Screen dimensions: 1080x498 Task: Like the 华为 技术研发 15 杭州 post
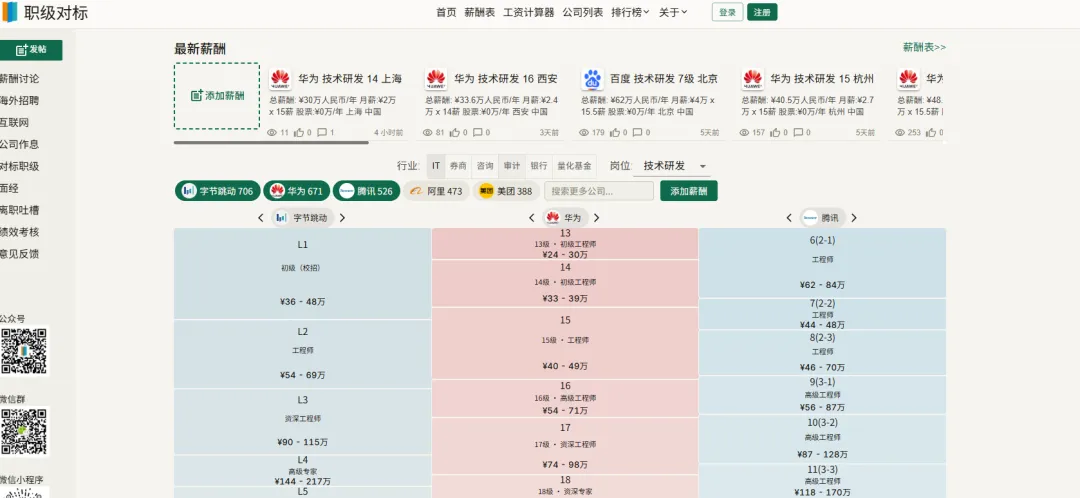point(776,132)
